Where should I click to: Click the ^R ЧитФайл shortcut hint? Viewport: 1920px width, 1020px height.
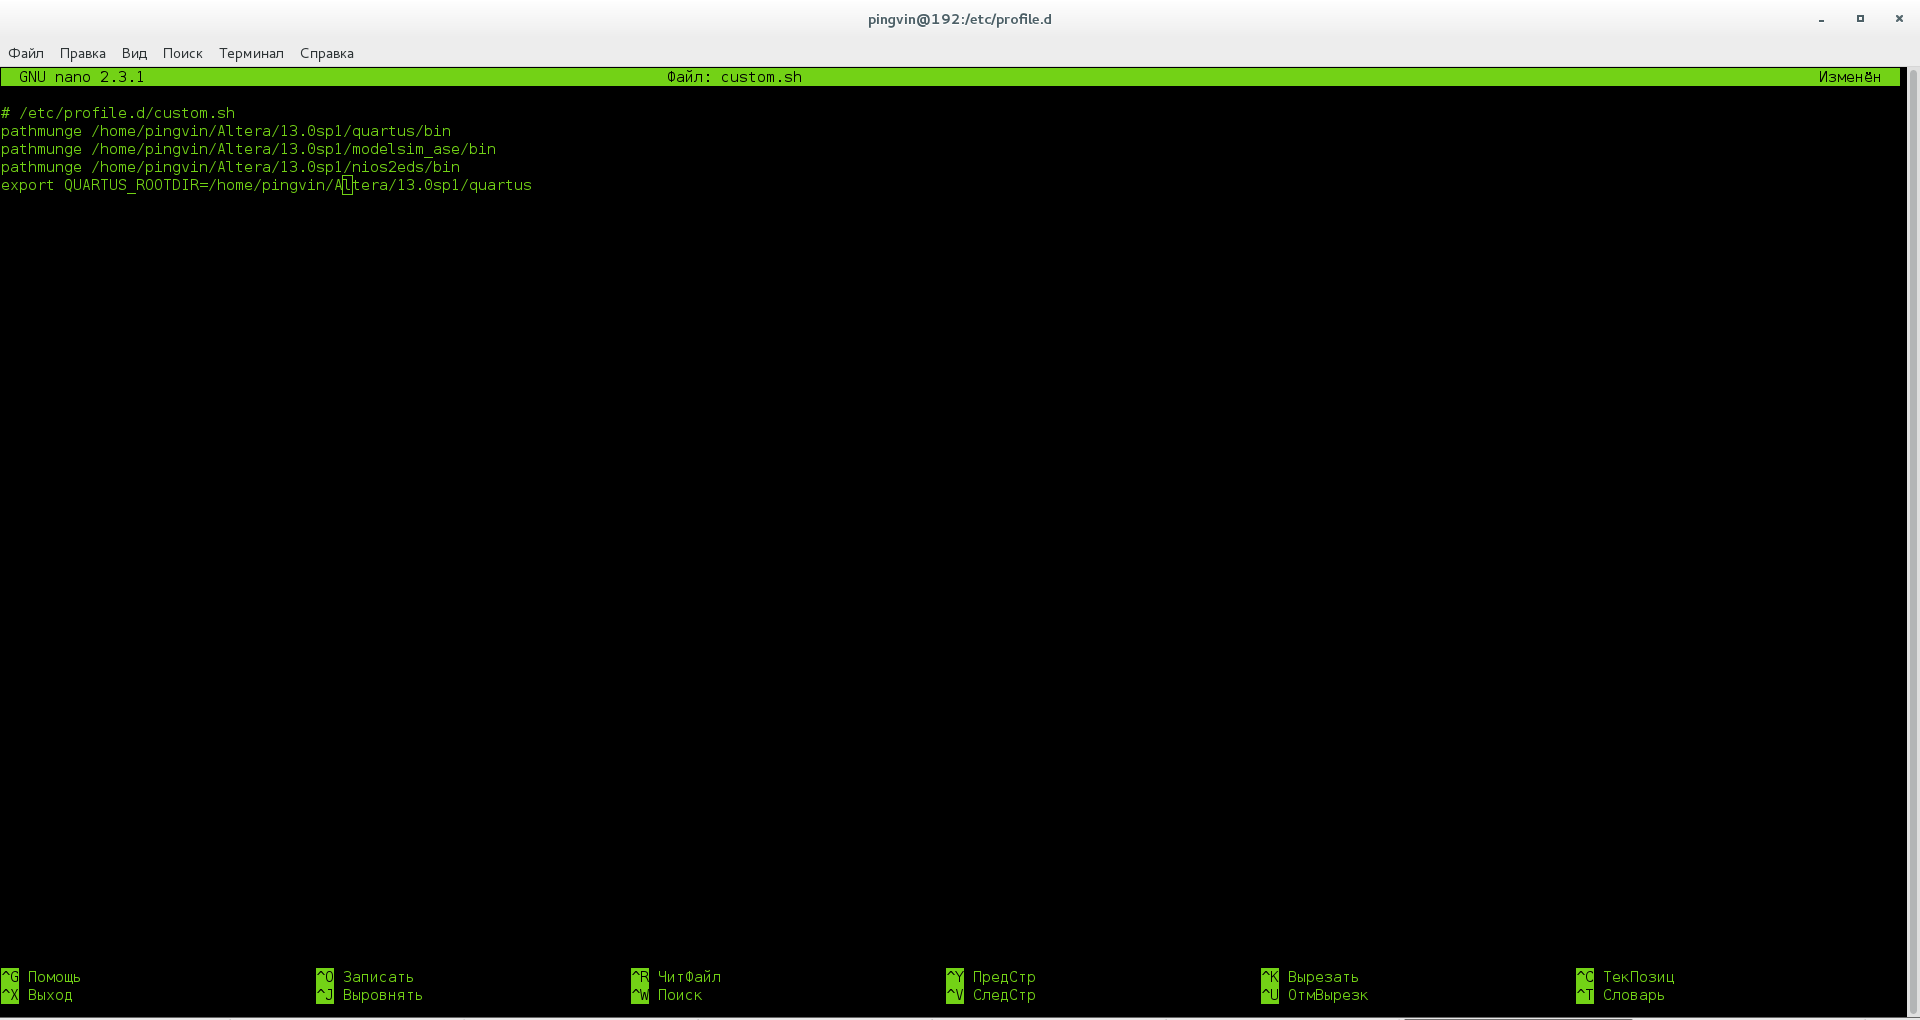676,977
